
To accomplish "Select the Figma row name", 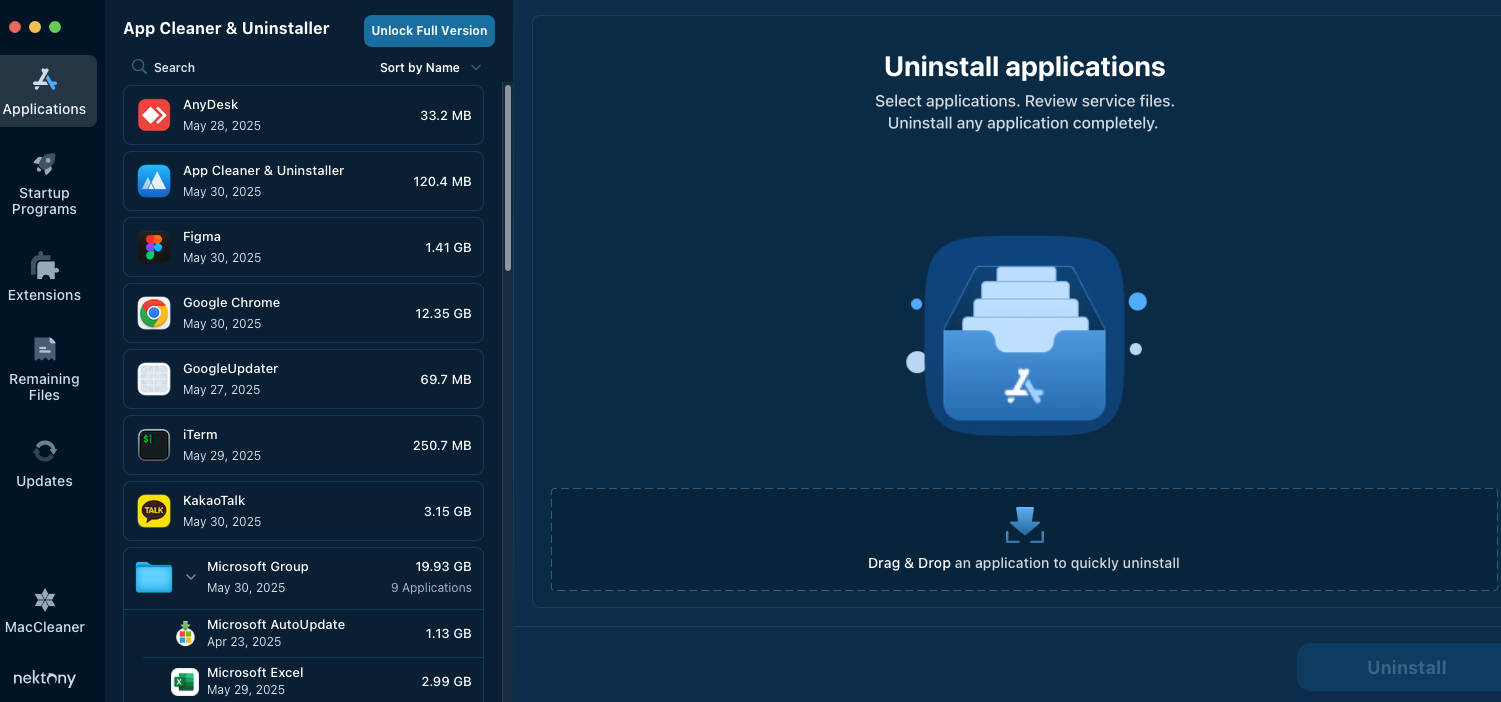I will (202, 237).
